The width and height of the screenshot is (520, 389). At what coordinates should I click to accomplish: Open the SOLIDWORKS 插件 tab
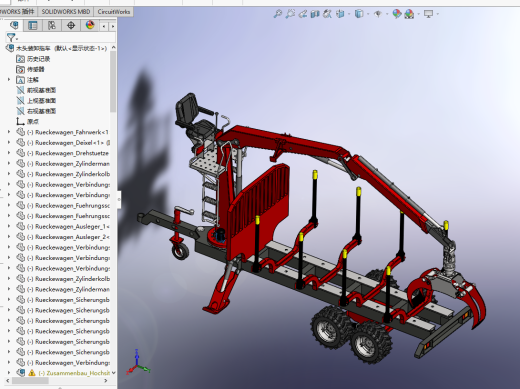[18, 12]
